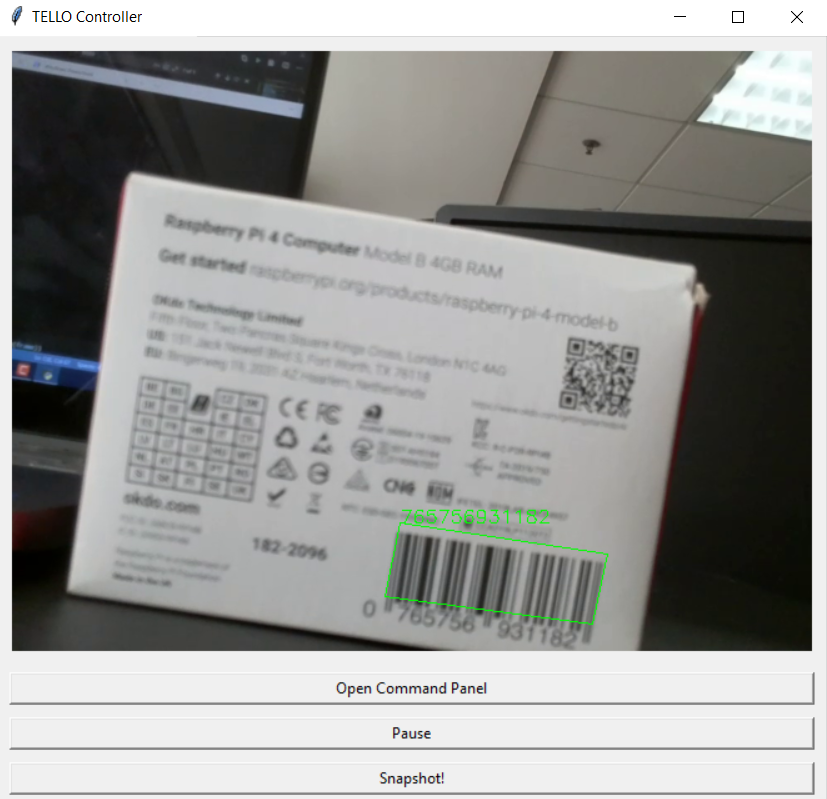The width and height of the screenshot is (827, 799).
Task: Pause the drone video feed
Action: (x=411, y=733)
